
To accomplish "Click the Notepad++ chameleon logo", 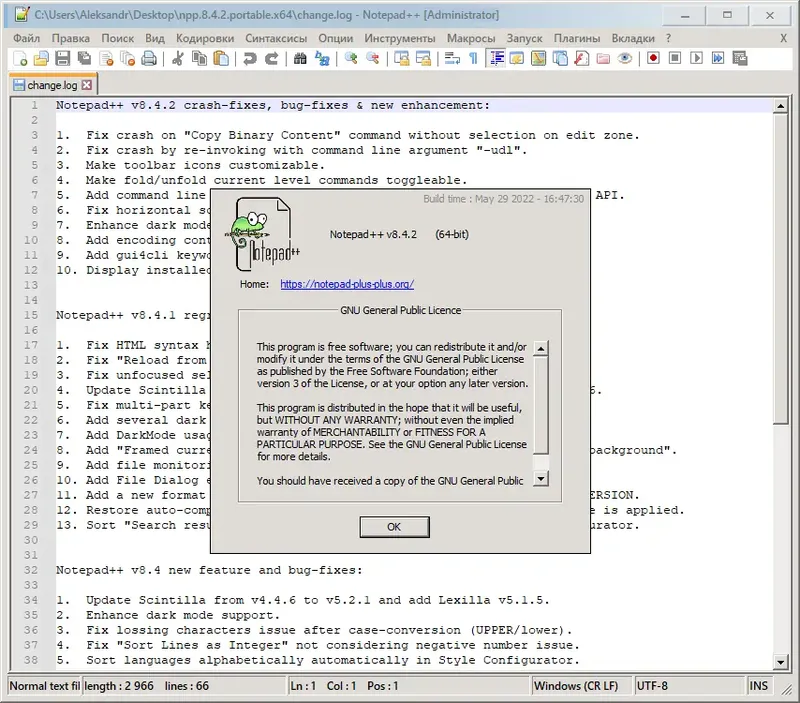I will point(263,234).
